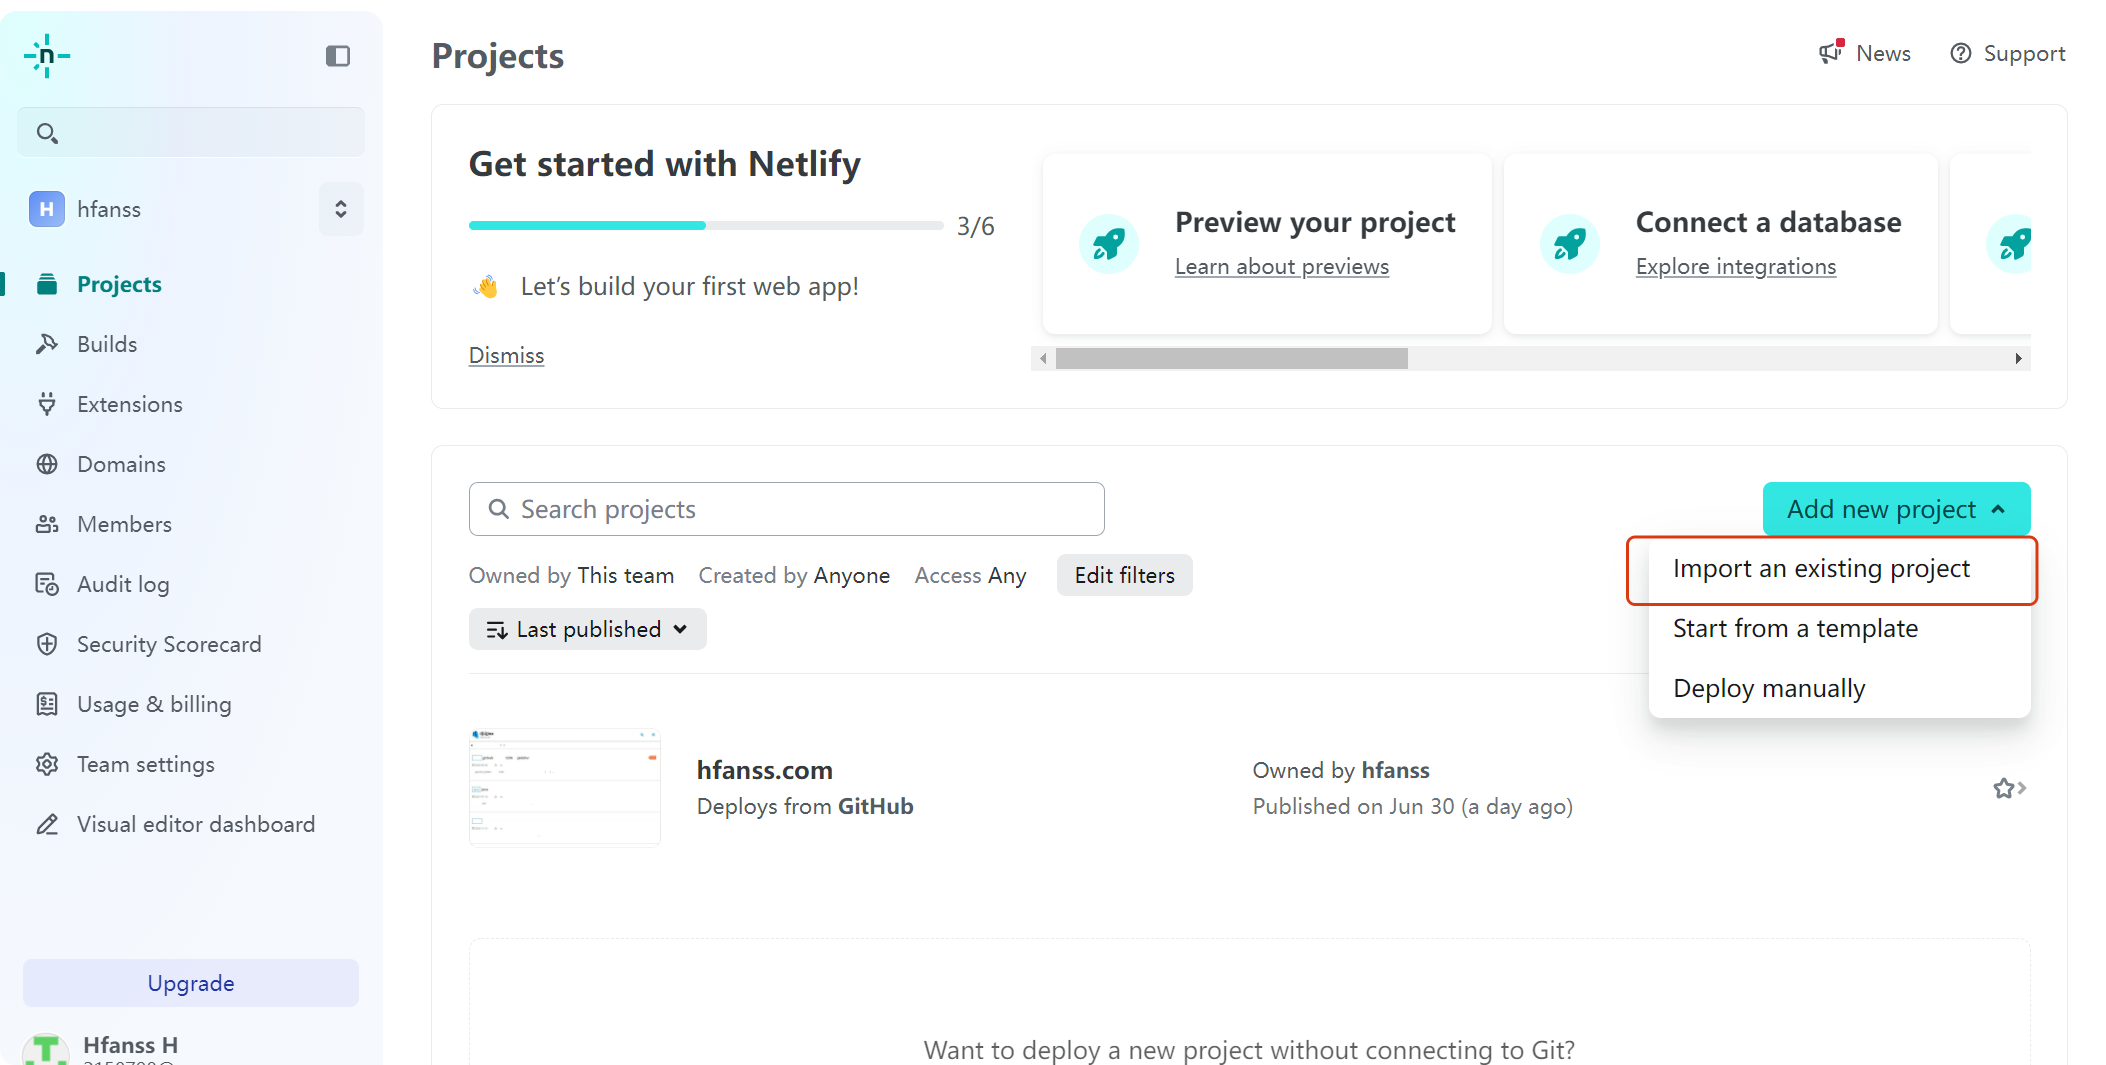The width and height of the screenshot is (2106, 1065).
Task: Click the Security Scorecard shield icon
Action: coord(47,644)
